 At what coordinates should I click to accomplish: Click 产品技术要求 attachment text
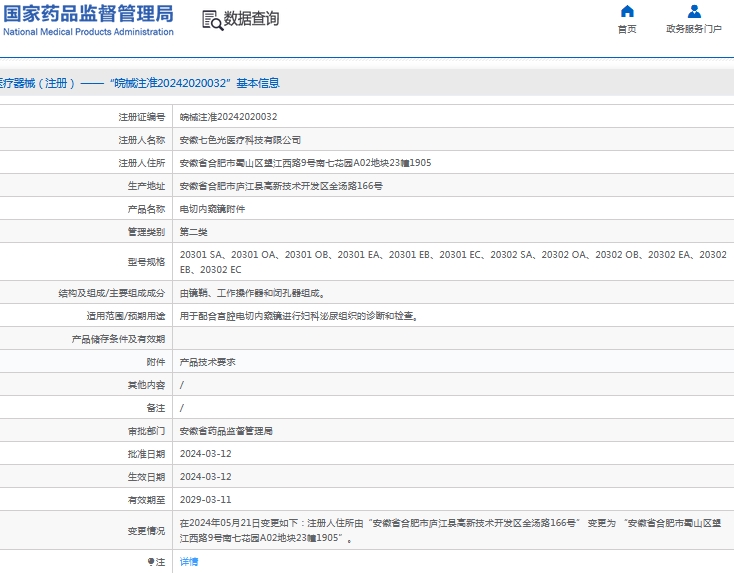tap(208, 362)
